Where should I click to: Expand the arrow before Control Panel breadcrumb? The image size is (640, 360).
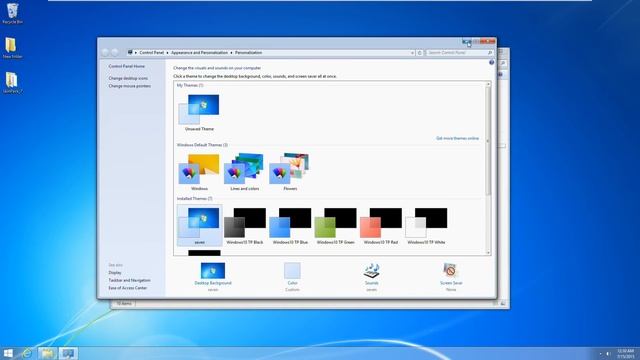click(x=136, y=53)
